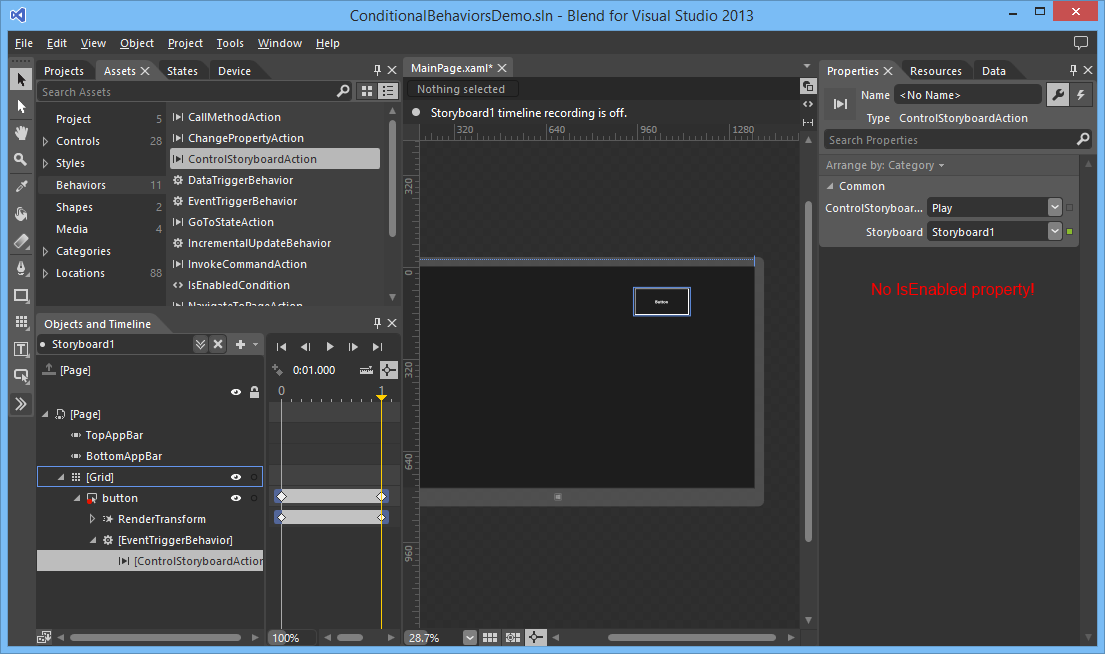This screenshot has height=654, width=1105.
Task: Select the TextBlock text tool
Action: click(21, 349)
